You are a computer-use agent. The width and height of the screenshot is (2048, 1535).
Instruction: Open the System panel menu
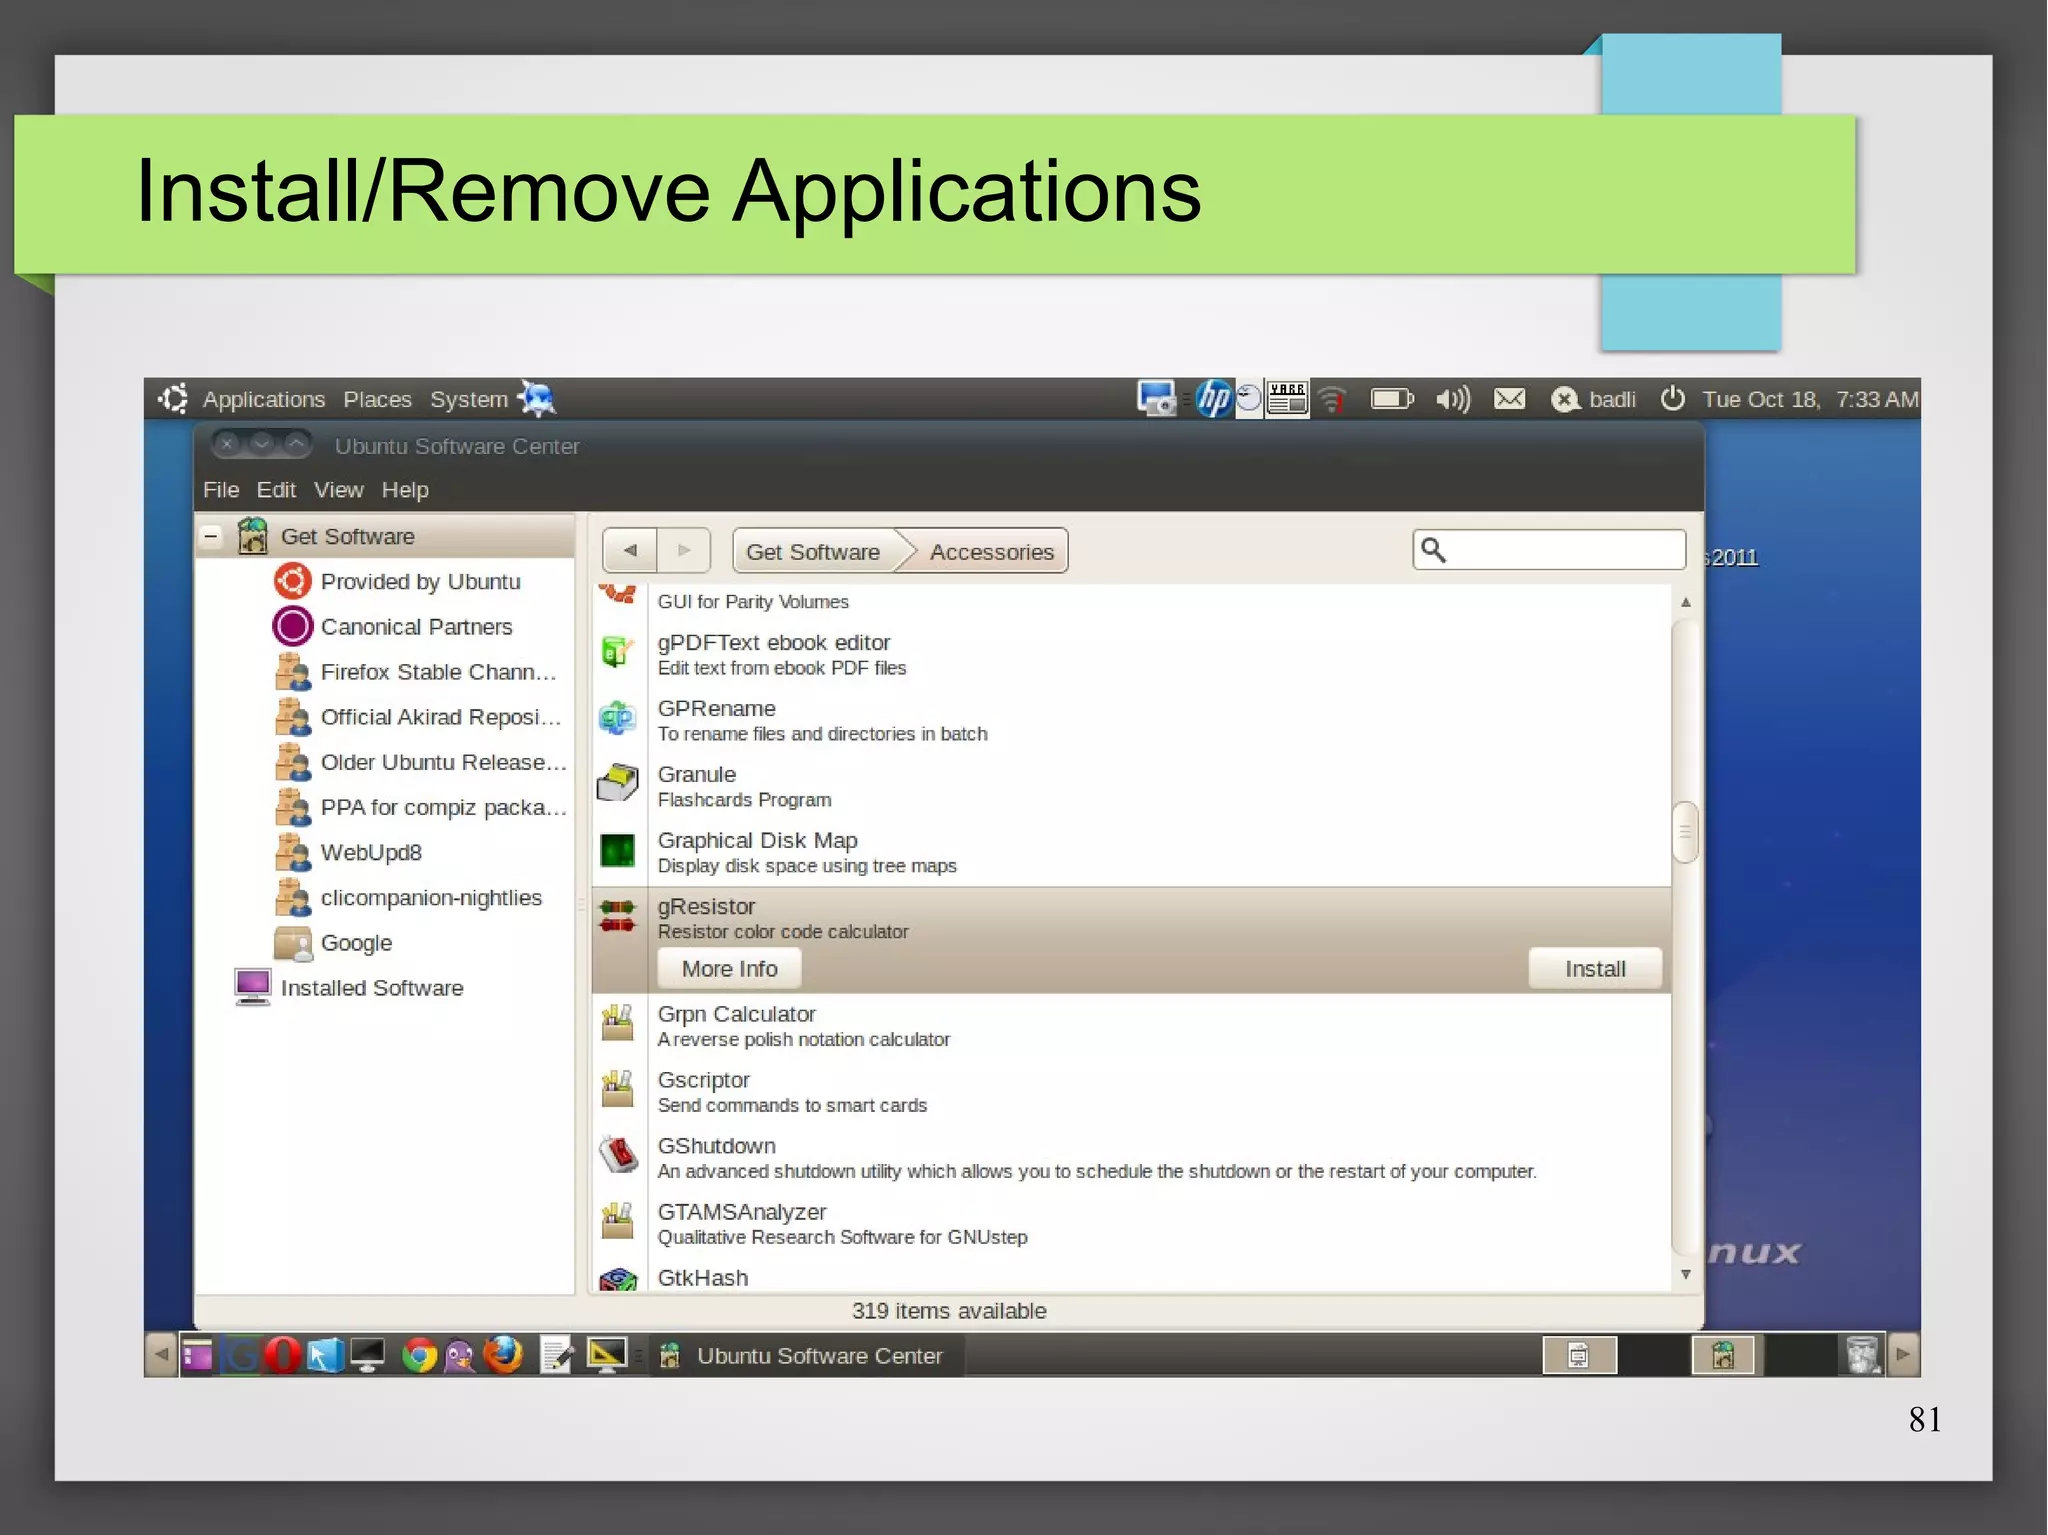click(x=469, y=399)
